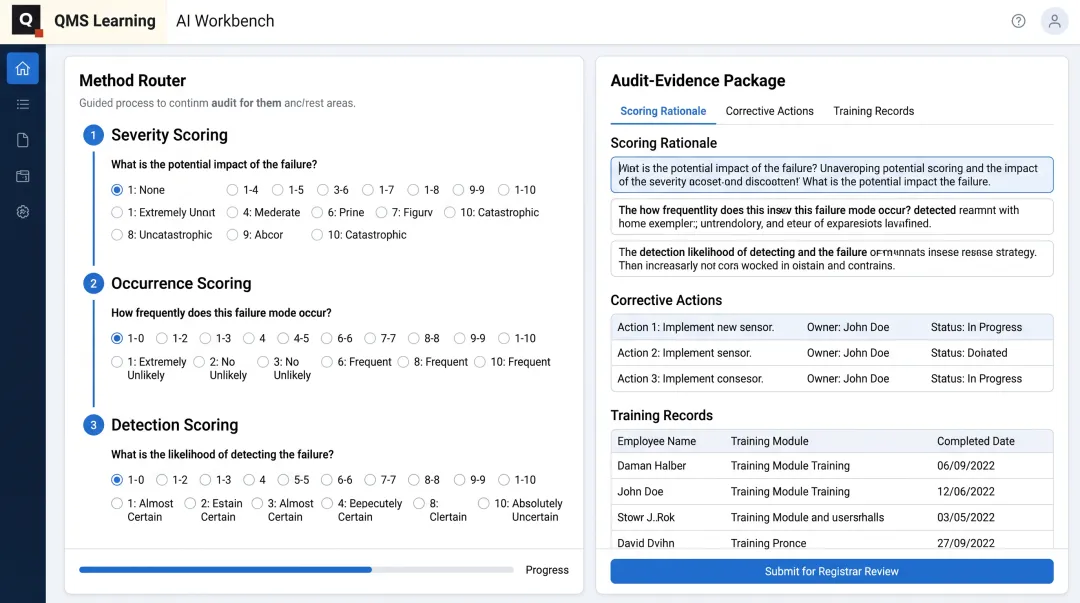Select severity 10: Catastrophic beside Figurv
Image resolution: width=1080 pixels, height=603 pixels.
point(450,212)
